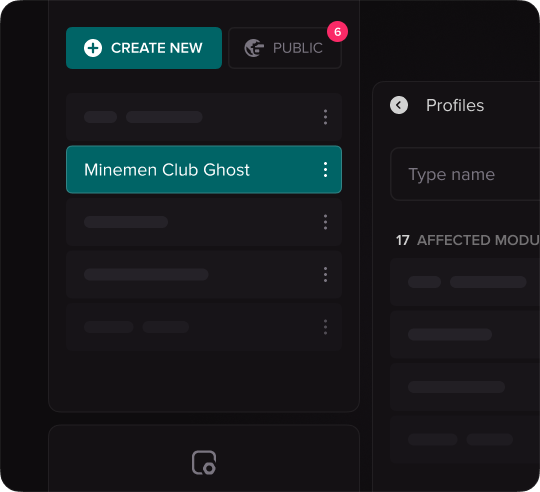Go back using the Profiles arrow icon
Screen dimensions: 540x492
399,105
